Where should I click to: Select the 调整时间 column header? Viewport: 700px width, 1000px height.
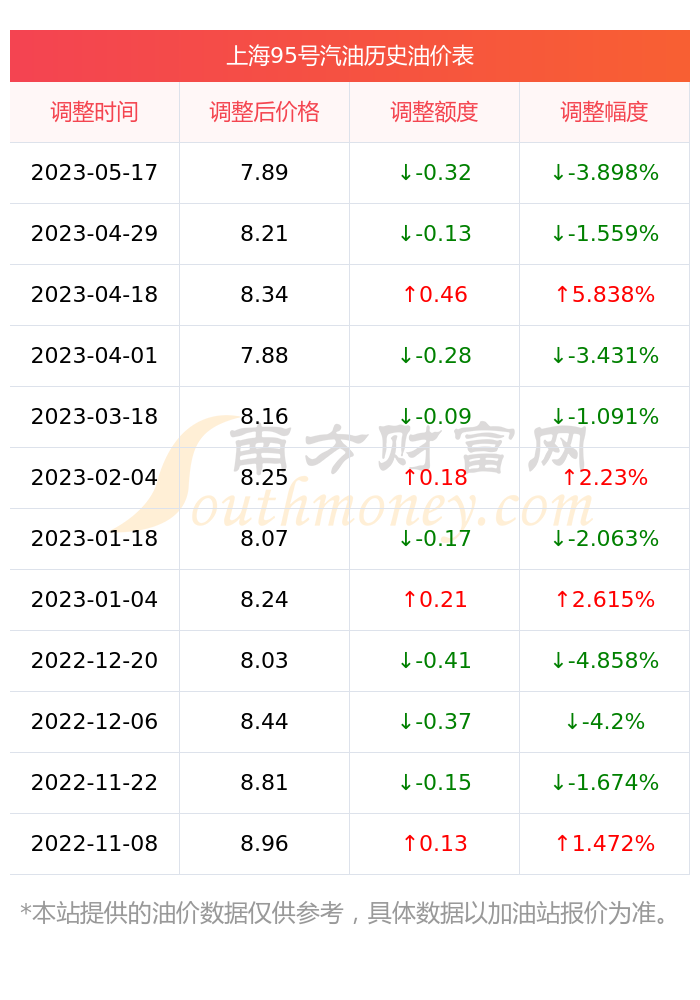pos(94,112)
